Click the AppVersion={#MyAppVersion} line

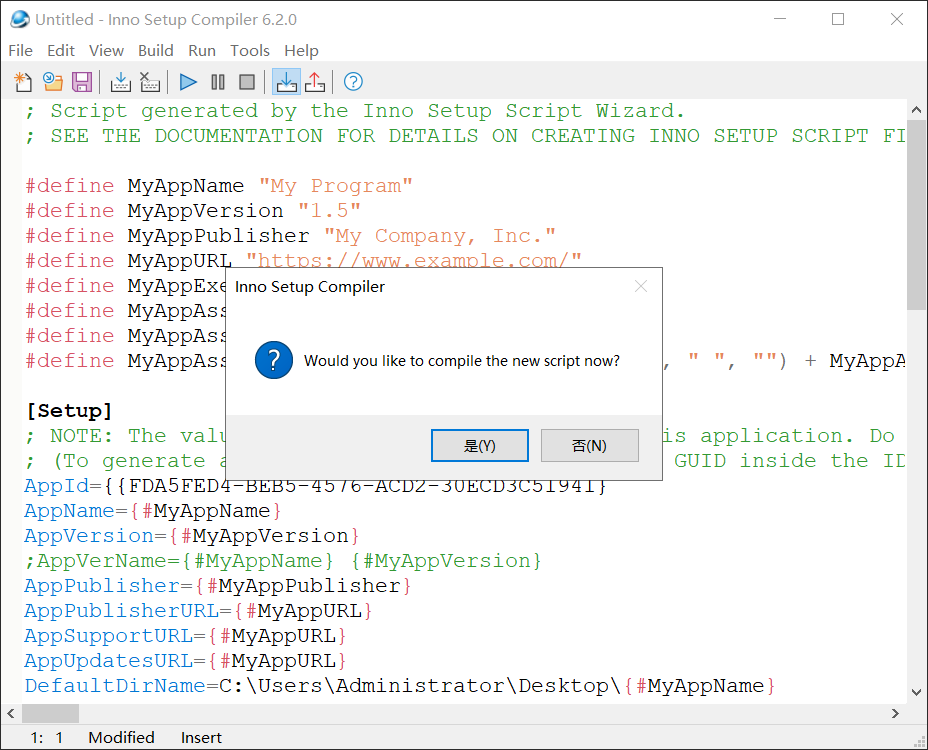[x=192, y=536]
